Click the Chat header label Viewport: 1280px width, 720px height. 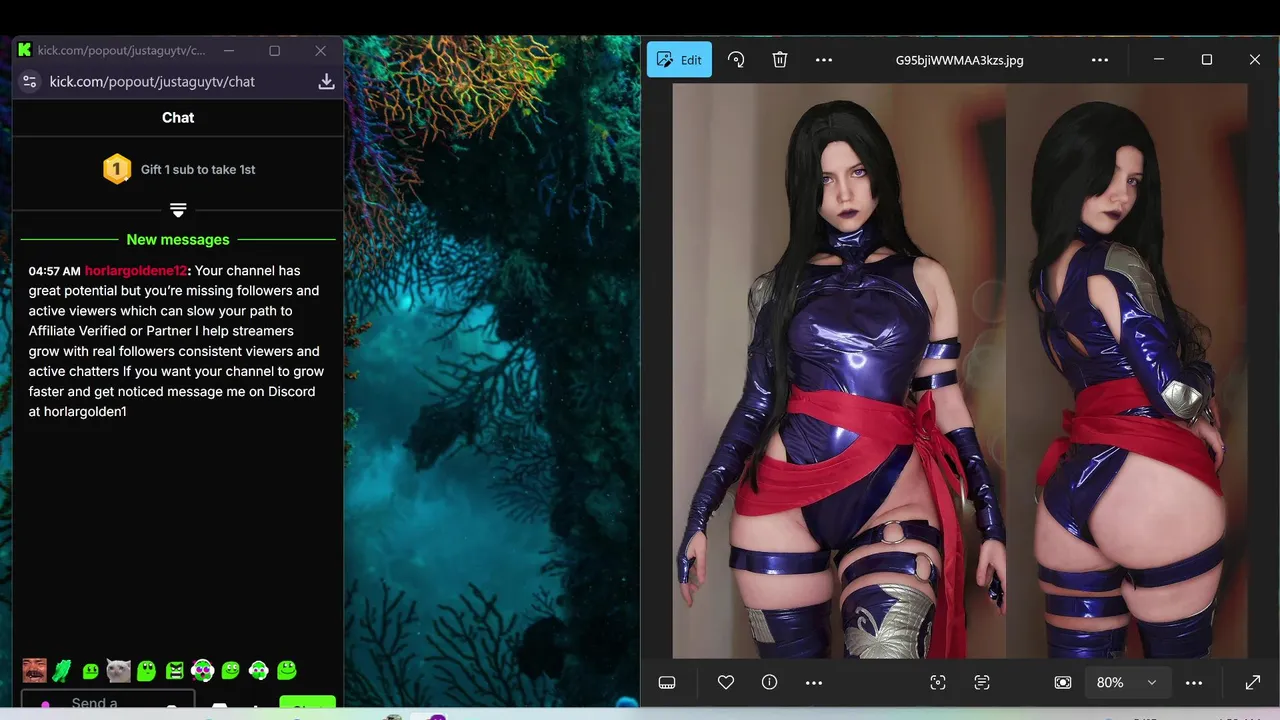click(178, 117)
